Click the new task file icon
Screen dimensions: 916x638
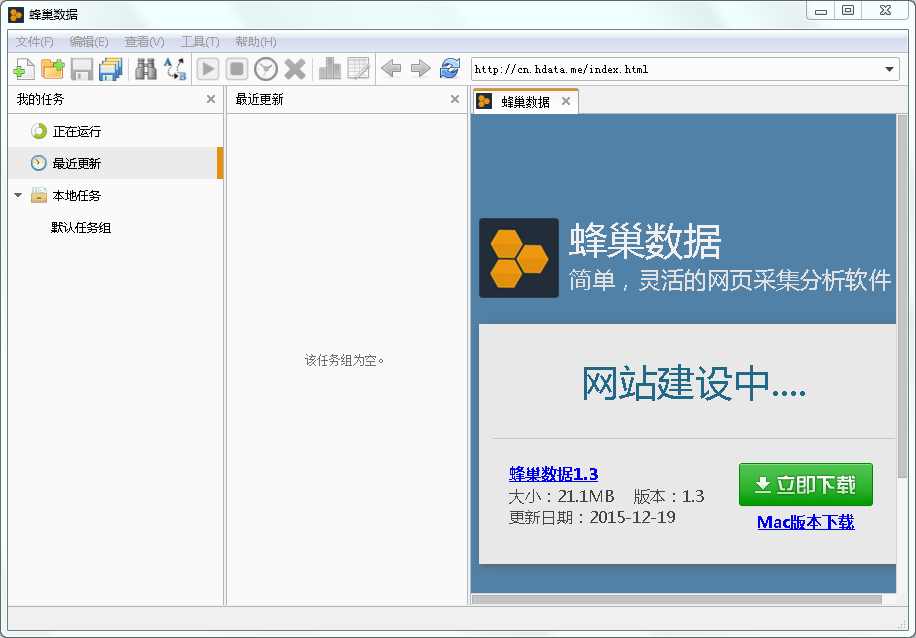point(24,69)
